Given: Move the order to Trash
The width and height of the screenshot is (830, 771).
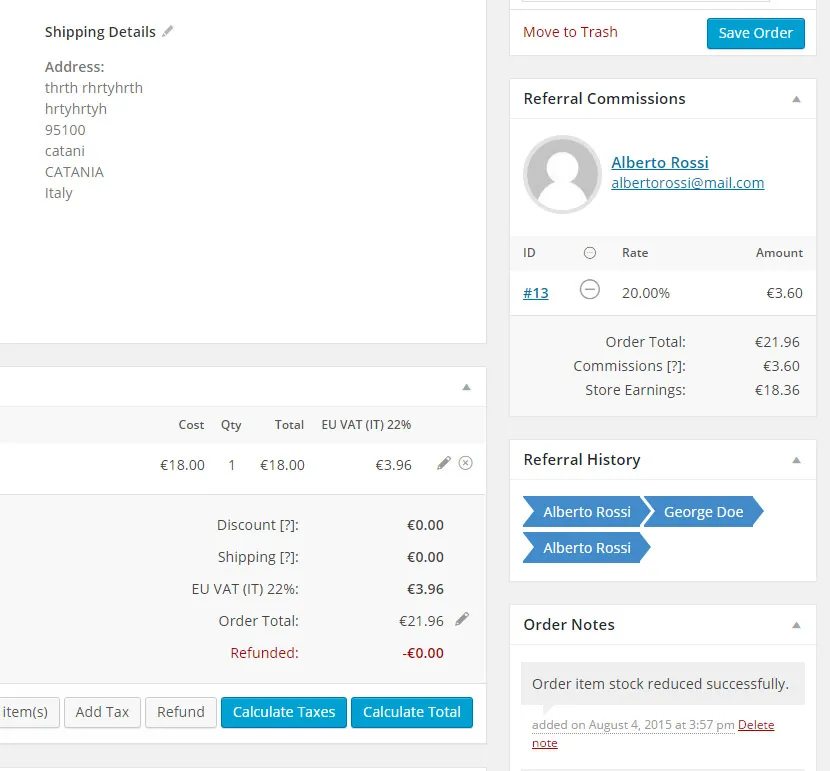Looking at the screenshot, I should [570, 31].
